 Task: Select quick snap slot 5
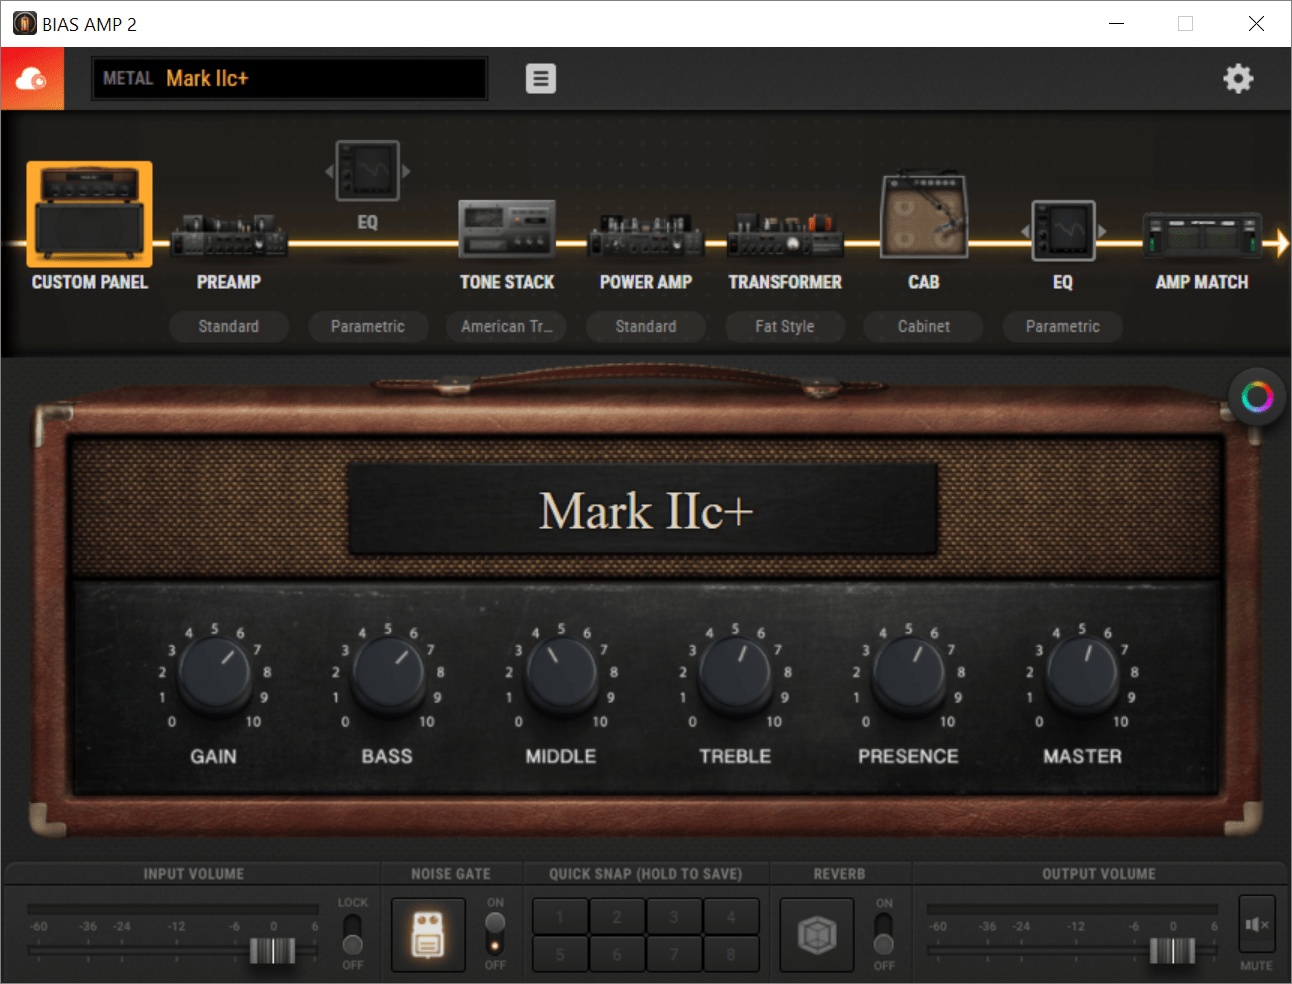click(x=560, y=954)
